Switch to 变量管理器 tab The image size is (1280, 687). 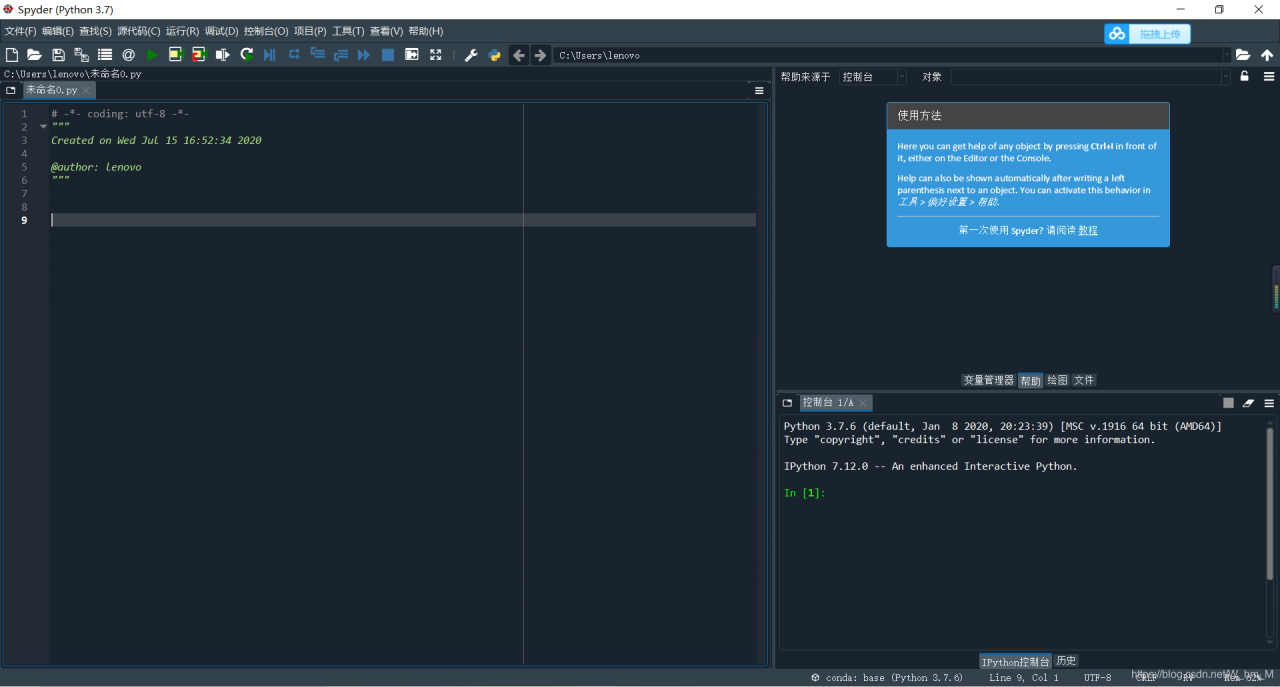(x=989, y=380)
